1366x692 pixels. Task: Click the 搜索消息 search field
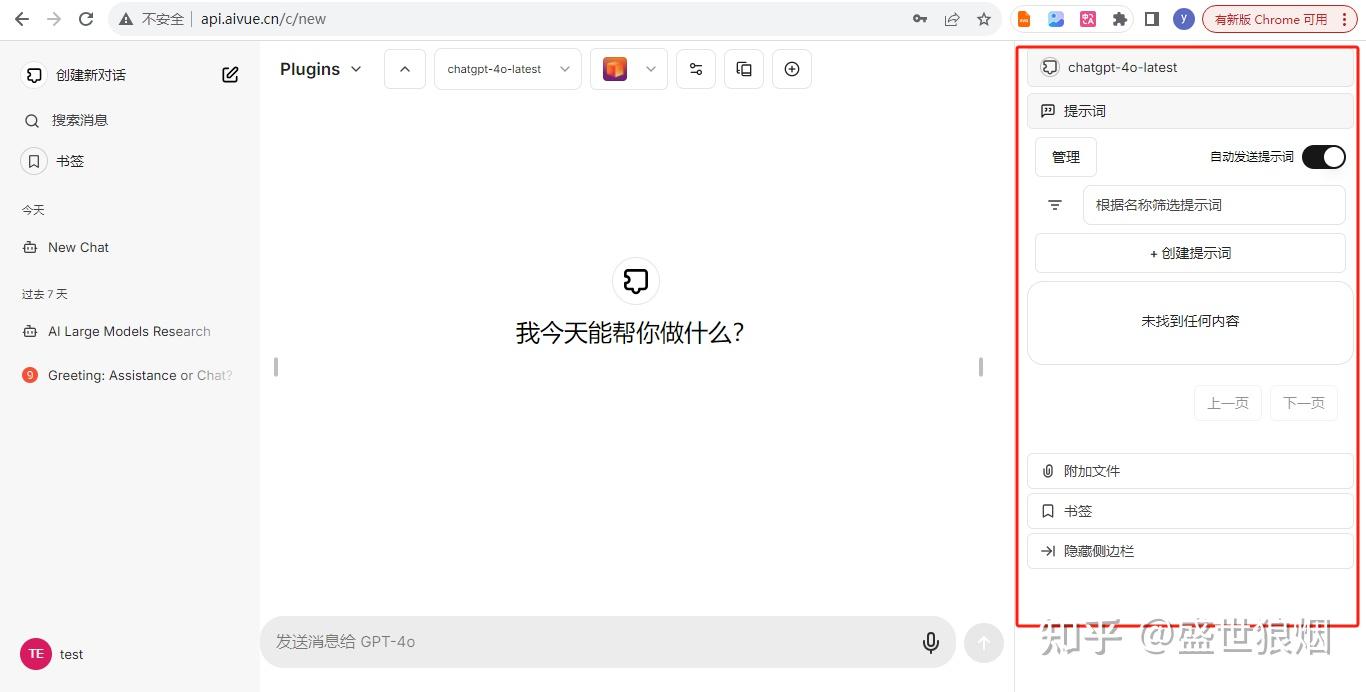[x=130, y=120]
